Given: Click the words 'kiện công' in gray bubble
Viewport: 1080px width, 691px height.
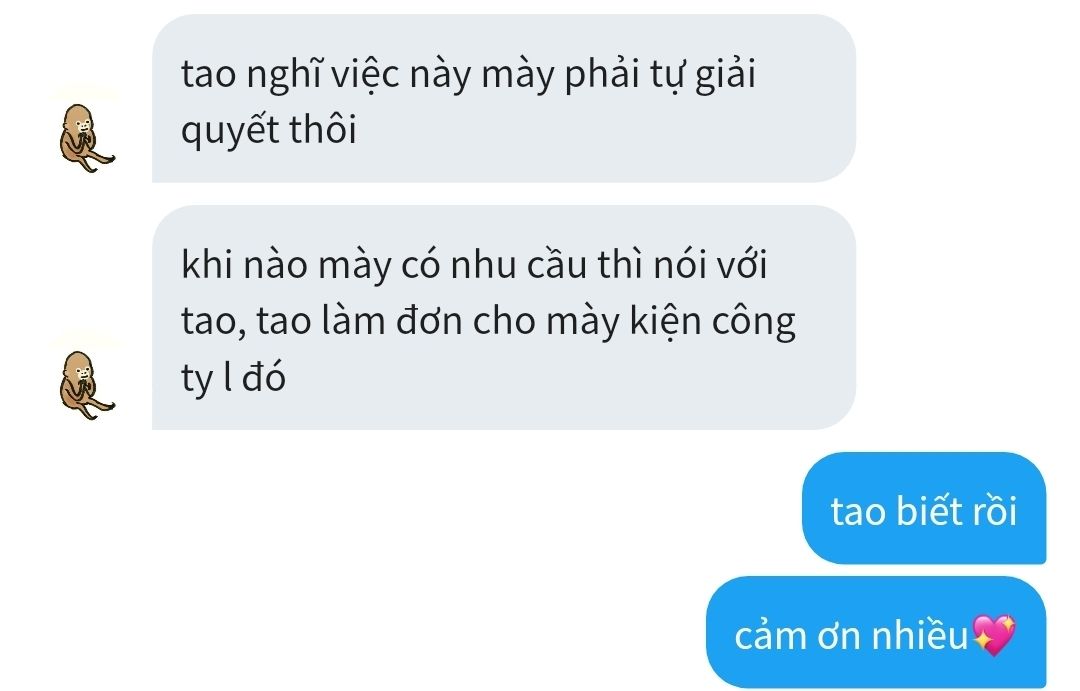Looking at the screenshot, I should (713, 322).
